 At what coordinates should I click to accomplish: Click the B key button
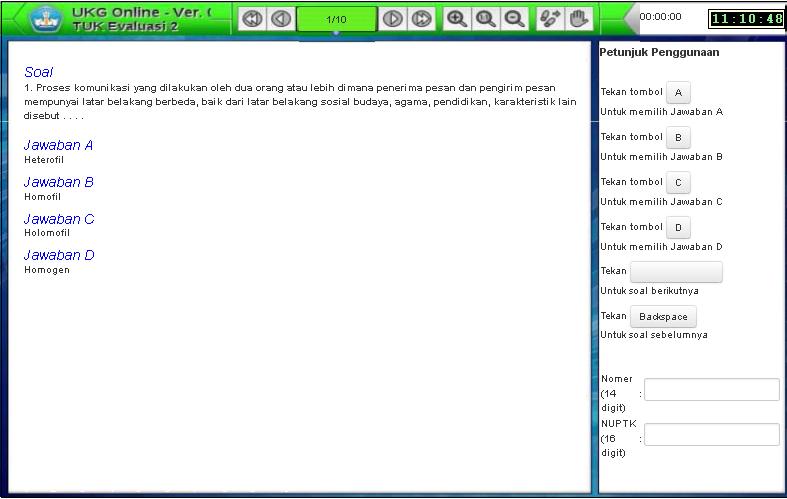coord(678,138)
